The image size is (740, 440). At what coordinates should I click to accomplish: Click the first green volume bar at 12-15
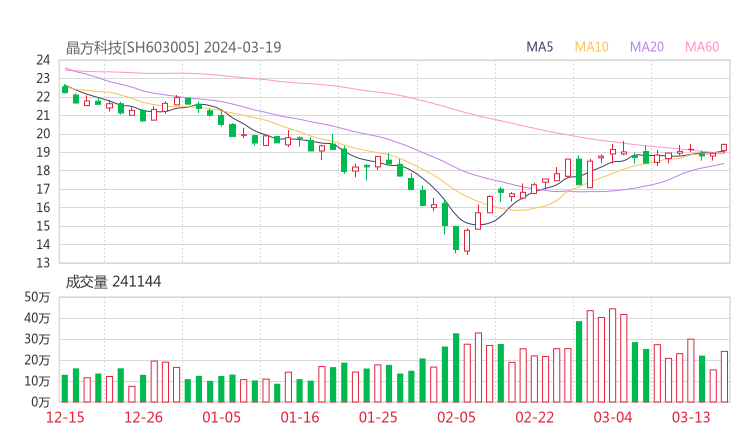coord(65,389)
